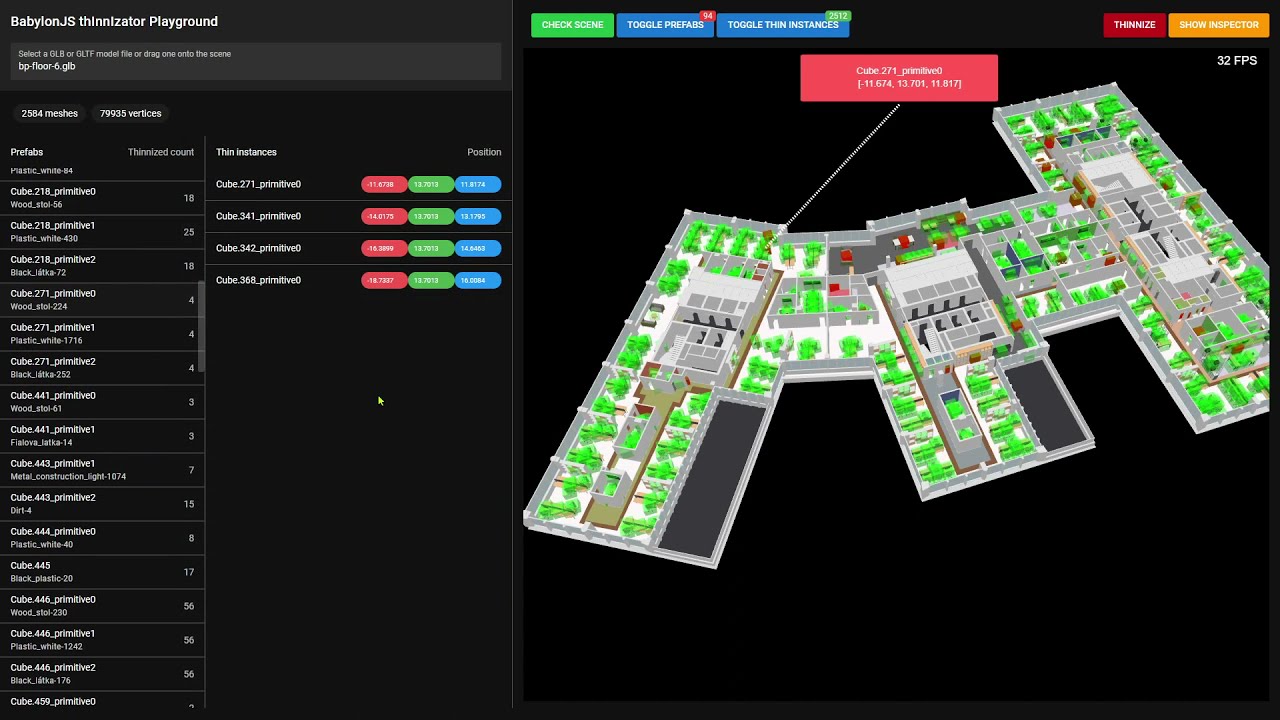Toggle thin instances visibility
The height and width of the screenshot is (720, 1280).
(x=783, y=25)
